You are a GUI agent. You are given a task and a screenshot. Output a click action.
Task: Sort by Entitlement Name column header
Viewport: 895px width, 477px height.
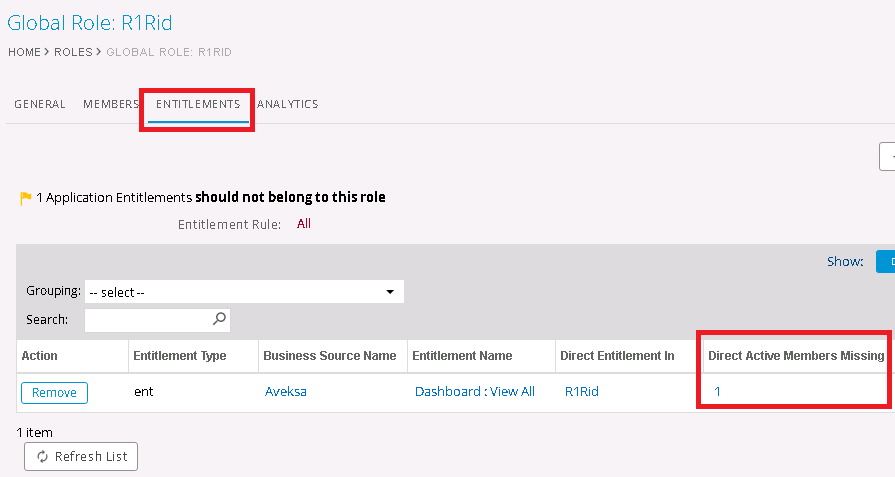pos(462,356)
